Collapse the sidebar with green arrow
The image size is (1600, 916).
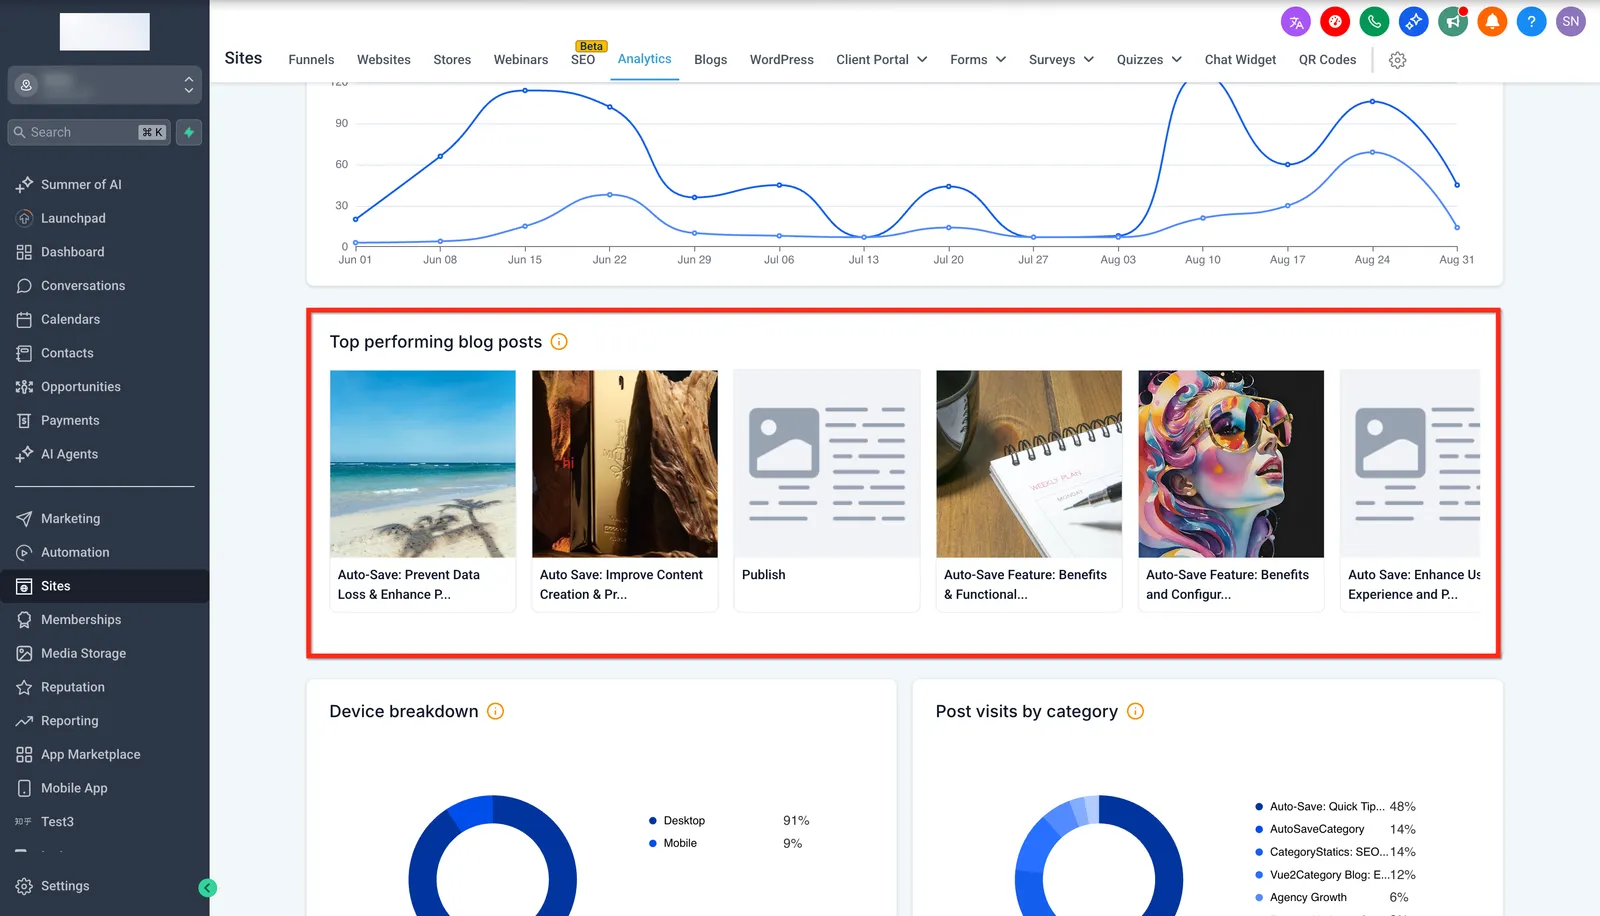pyautogui.click(x=208, y=888)
